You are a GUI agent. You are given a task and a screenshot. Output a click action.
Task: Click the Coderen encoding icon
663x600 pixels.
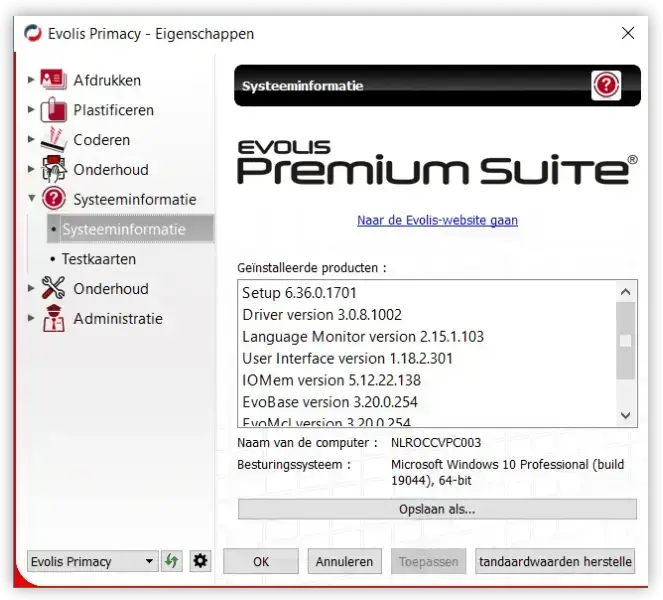[x=53, y=139]
